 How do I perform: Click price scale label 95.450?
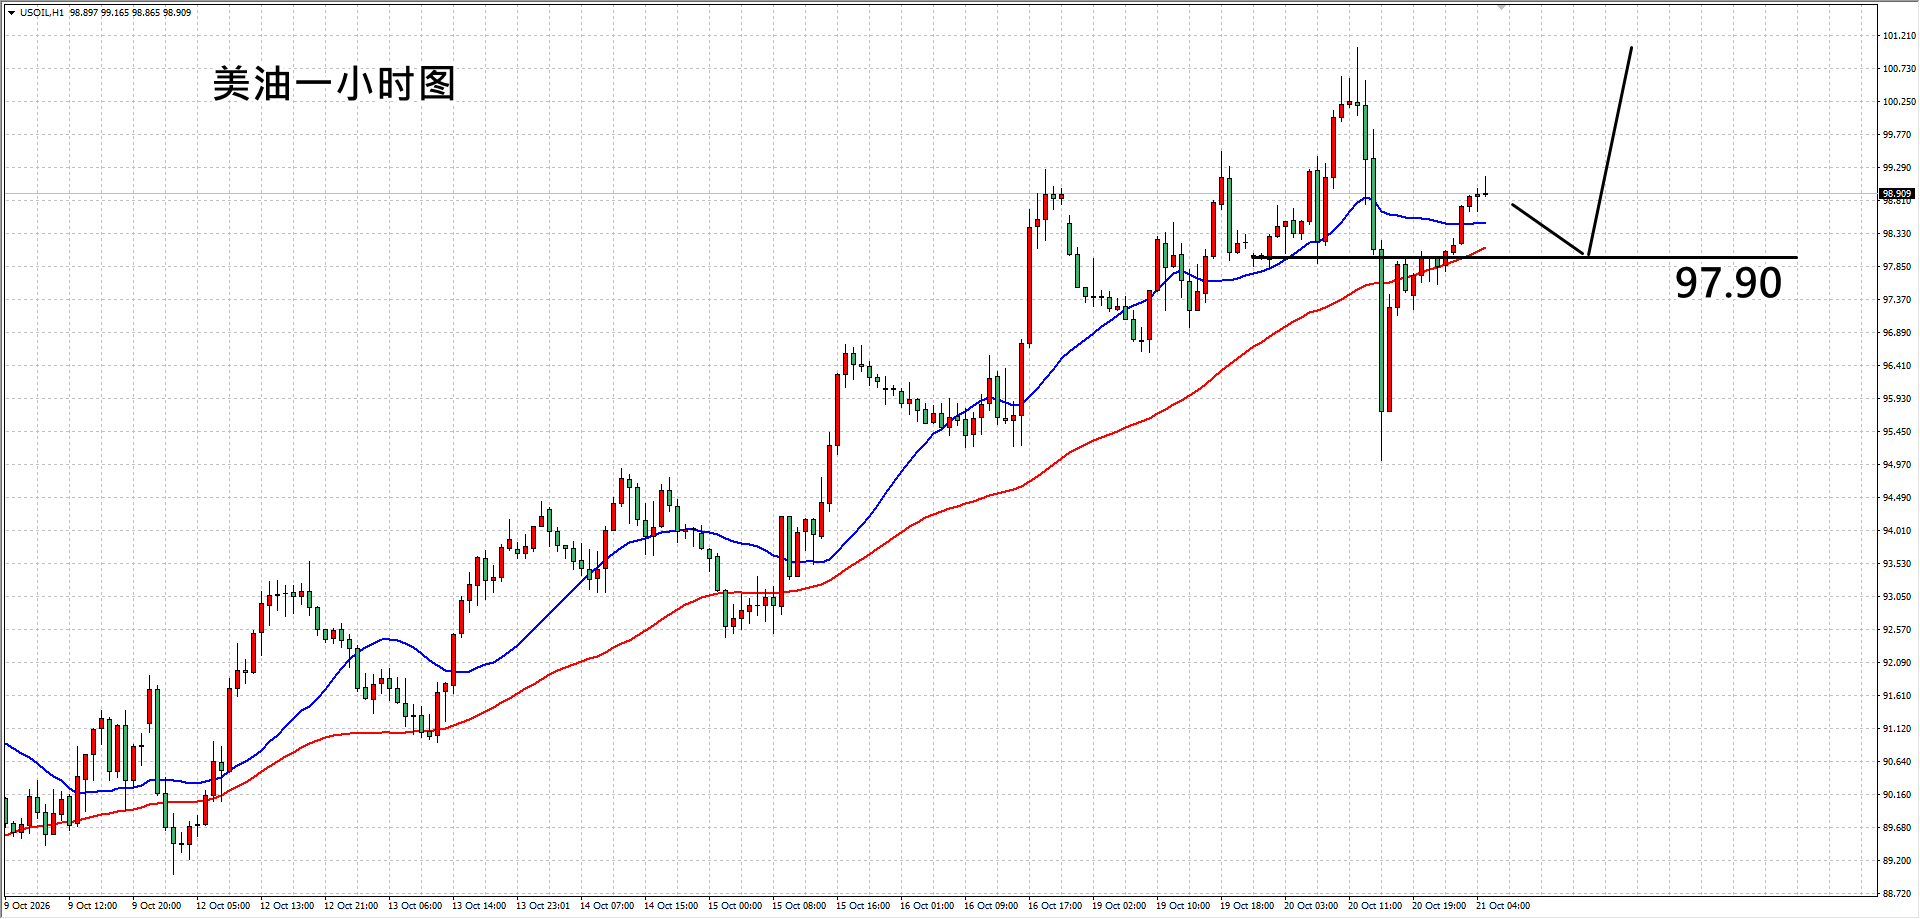click(x=1897, y=432)
